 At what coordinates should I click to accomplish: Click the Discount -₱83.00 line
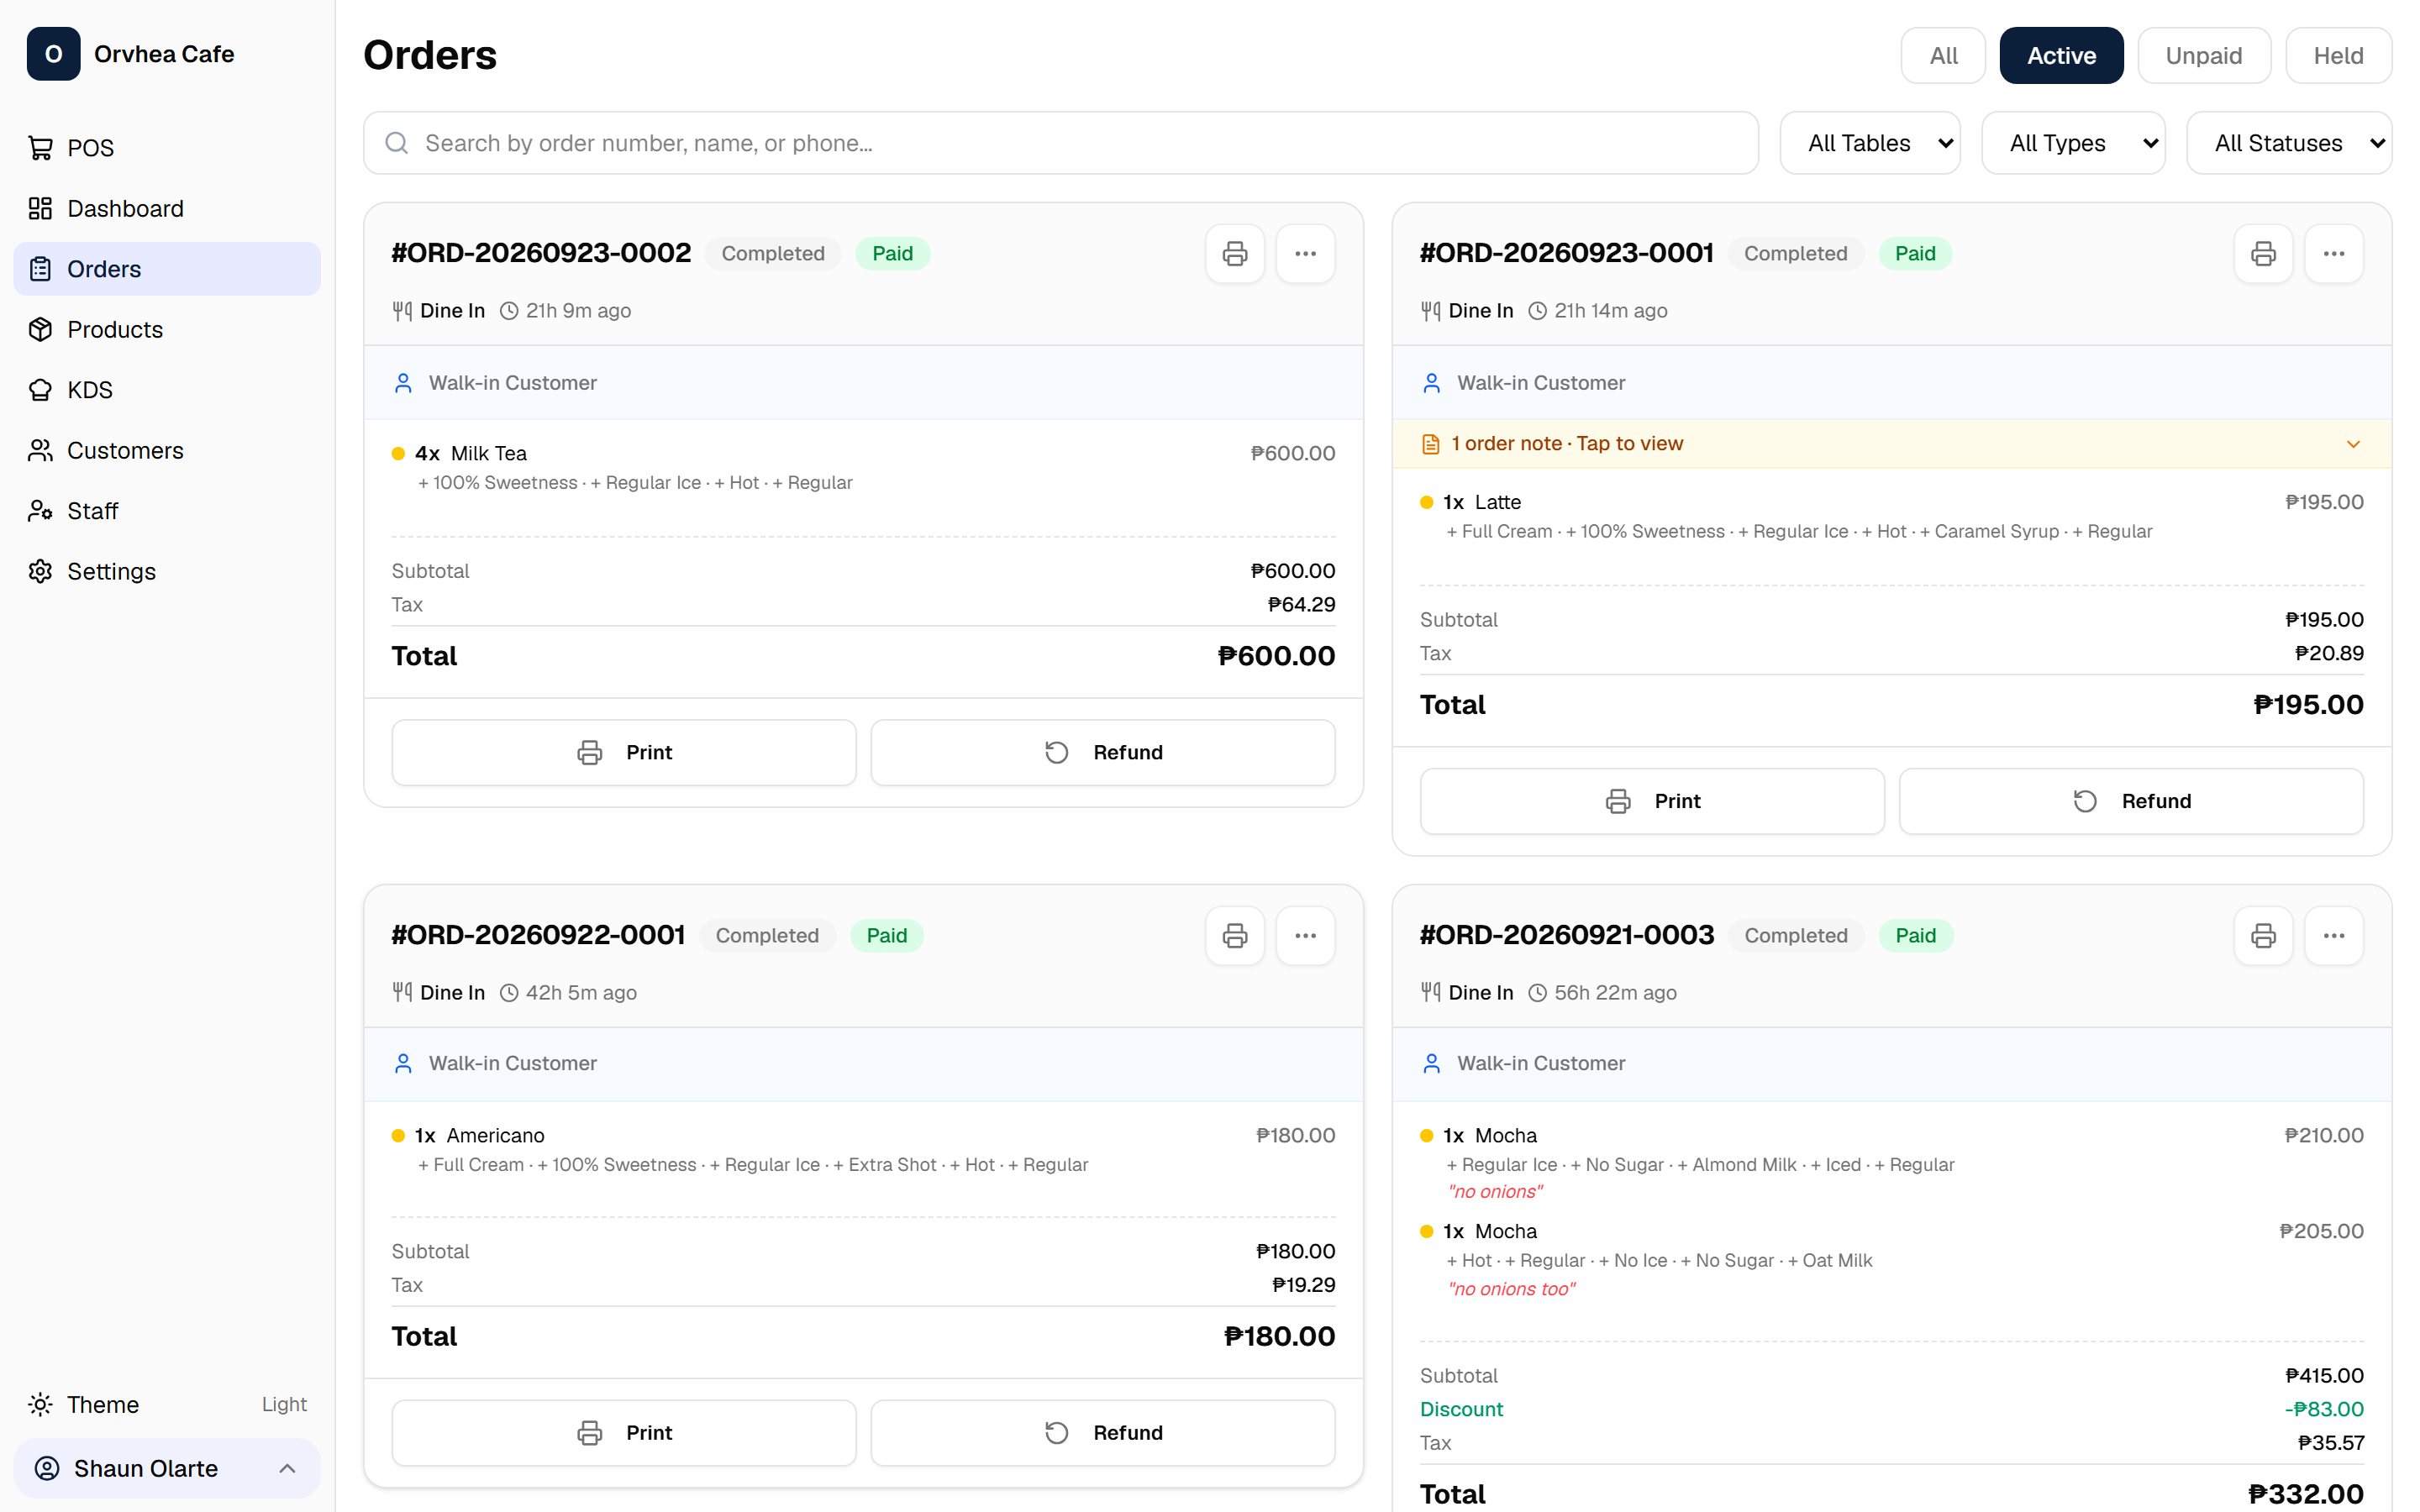point(1891,1409)
